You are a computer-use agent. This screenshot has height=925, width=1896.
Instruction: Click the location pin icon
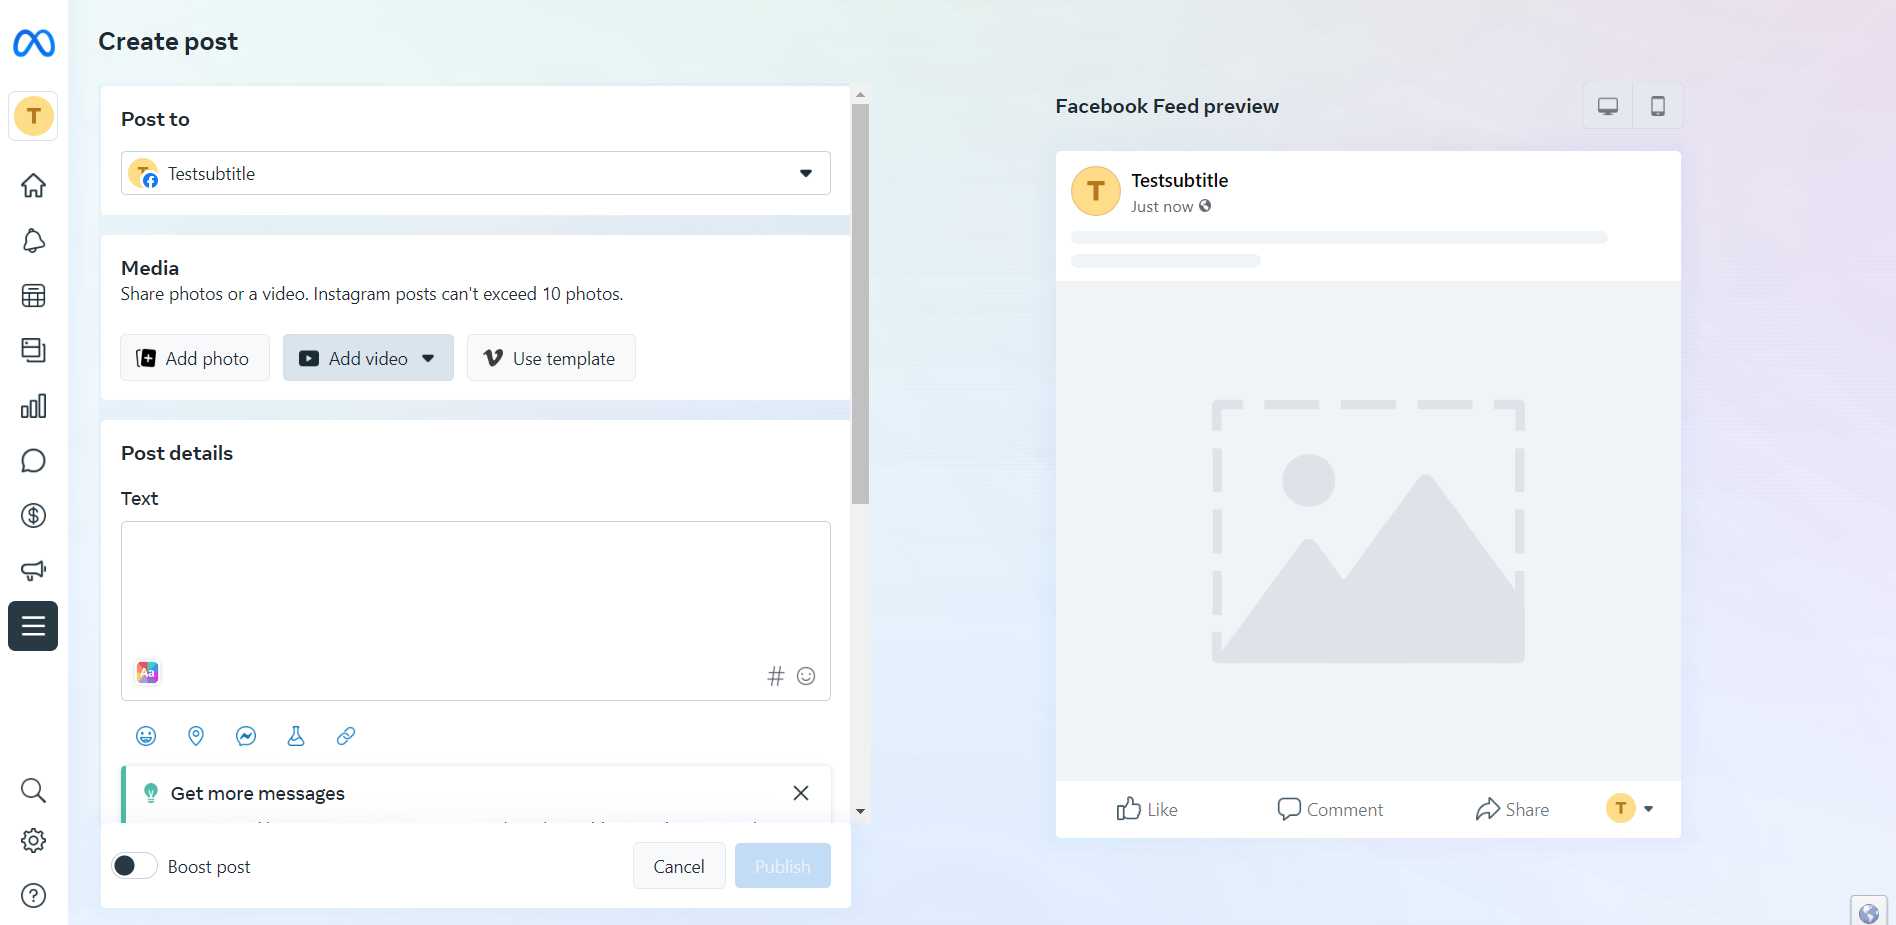[196, 736]
